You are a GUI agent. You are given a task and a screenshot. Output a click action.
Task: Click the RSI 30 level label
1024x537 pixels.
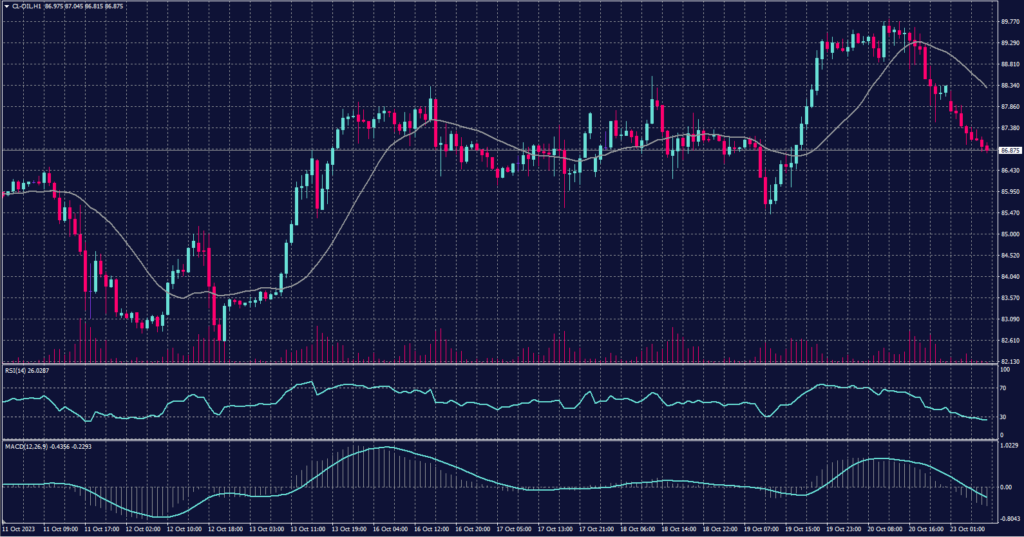(1004, 418)
